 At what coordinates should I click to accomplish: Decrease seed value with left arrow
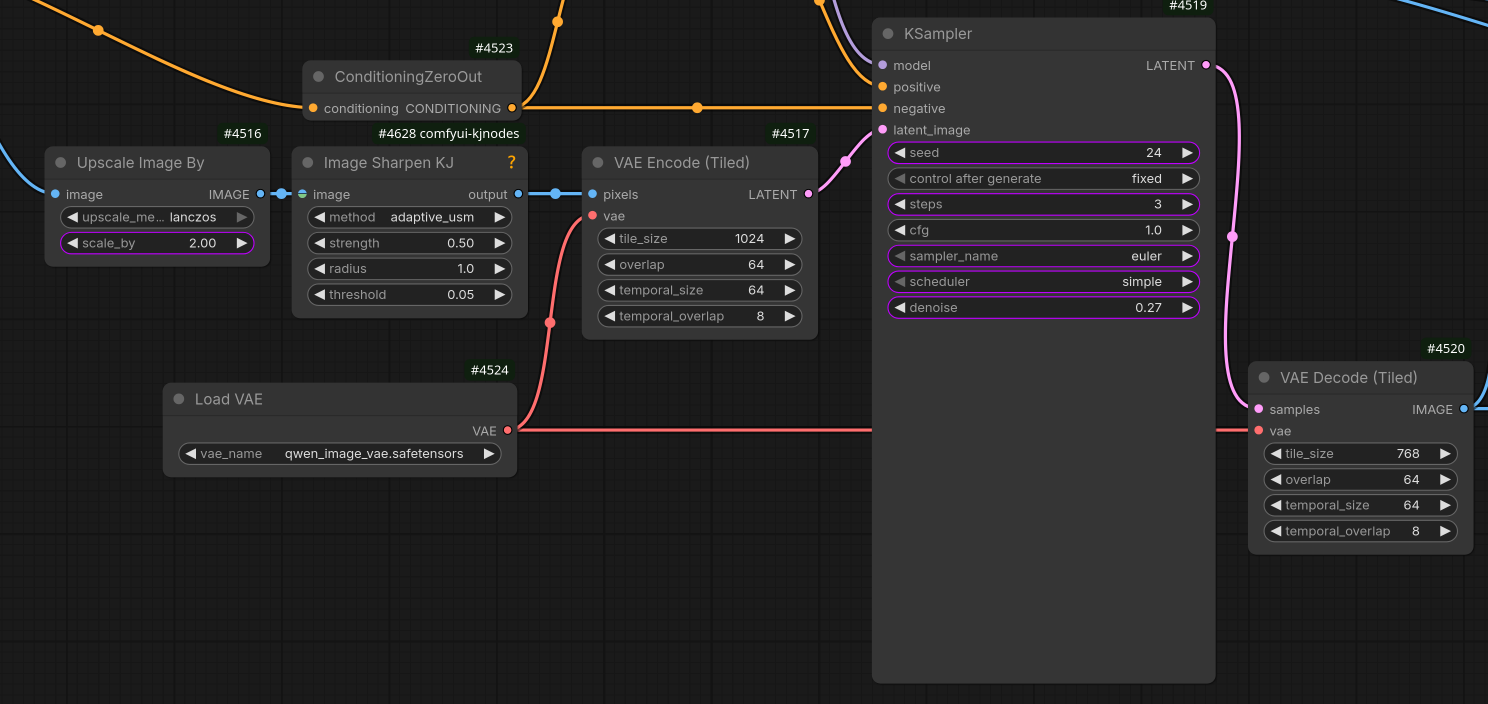(900, 153)
